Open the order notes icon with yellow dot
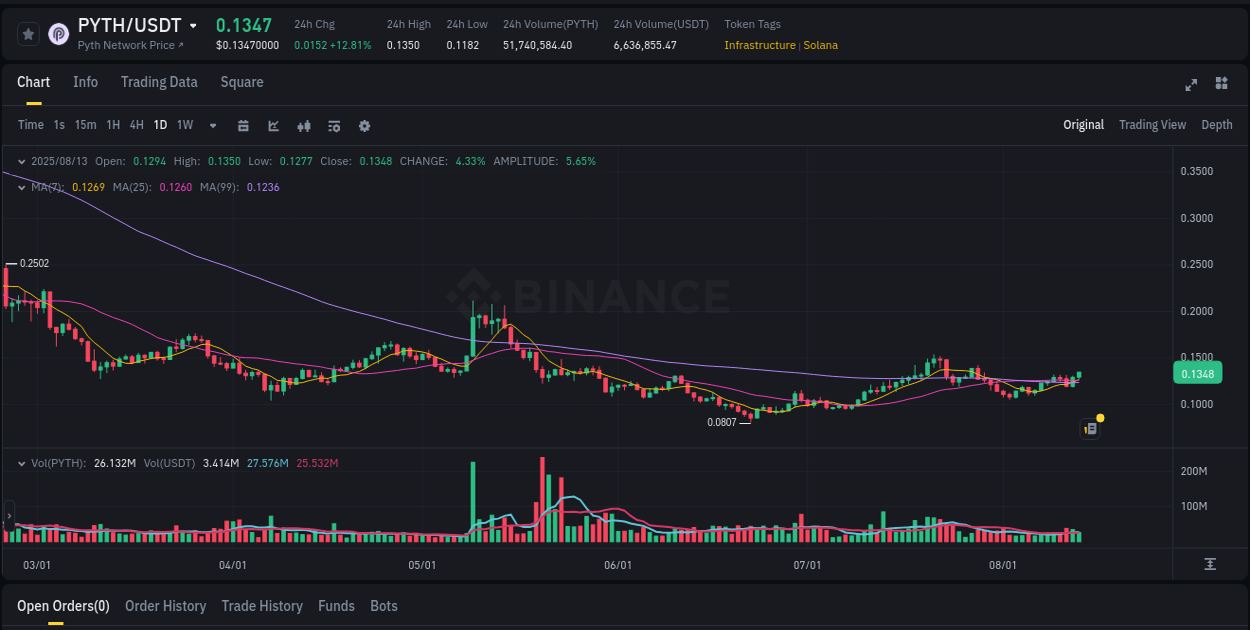This screenshot has width=1250, height=630. point(1090,428)
